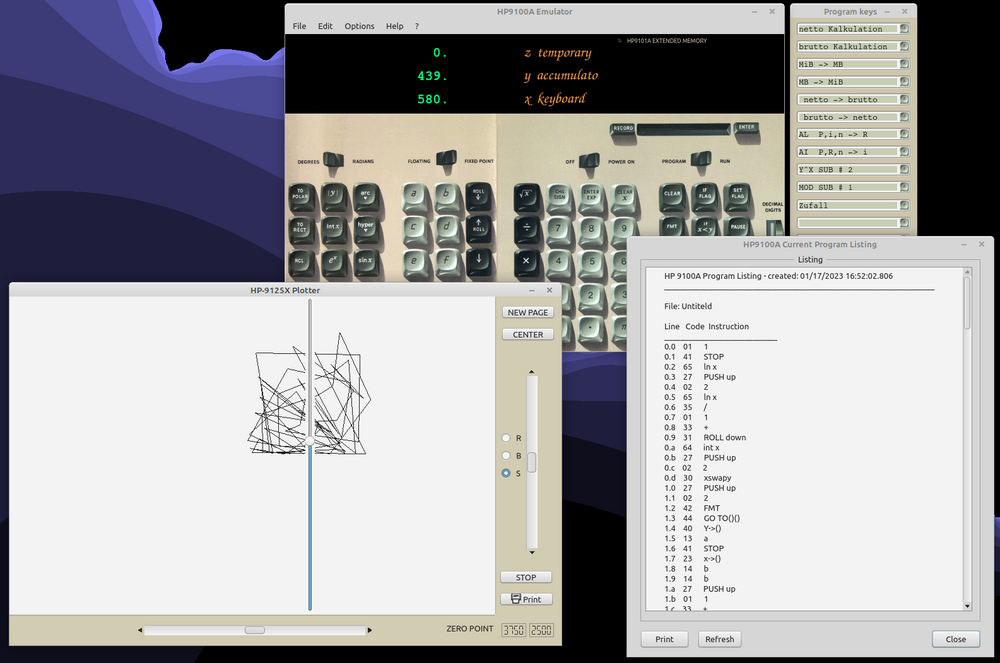Open the Options menu
The height and width of the screenshot is (663, 1000).
tap(359, 26)
